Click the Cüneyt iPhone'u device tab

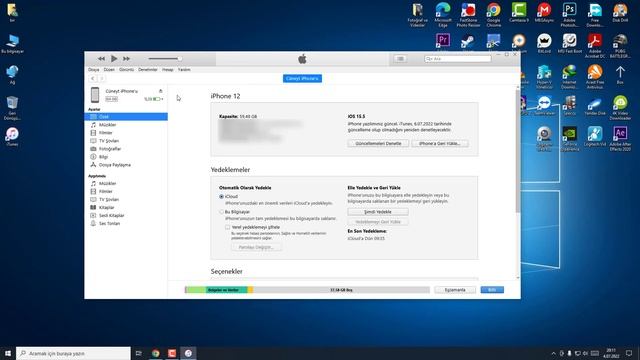coord(302,78)
